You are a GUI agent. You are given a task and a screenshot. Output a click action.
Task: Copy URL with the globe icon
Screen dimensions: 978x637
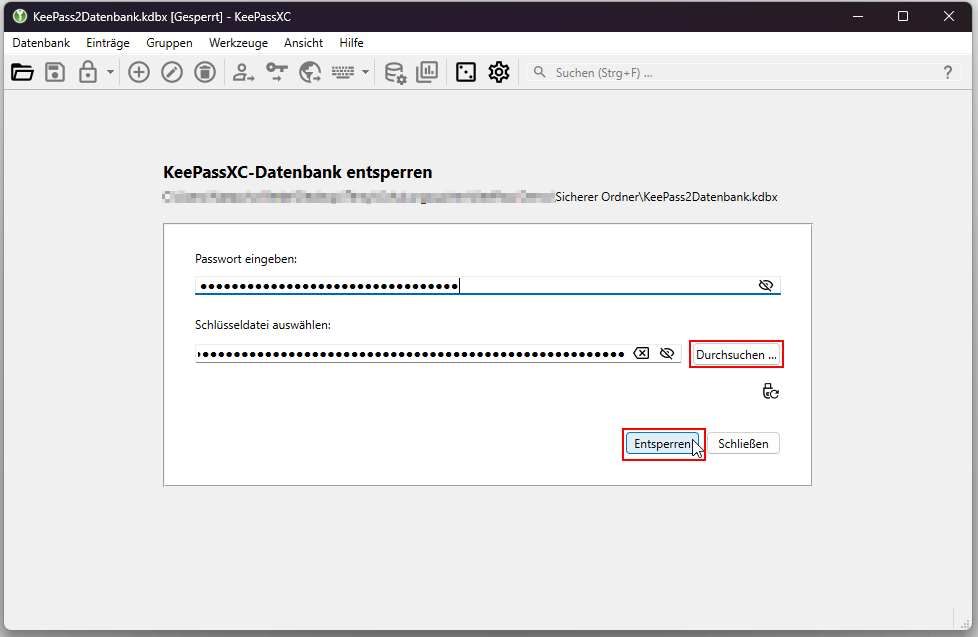tap(309, 72)
